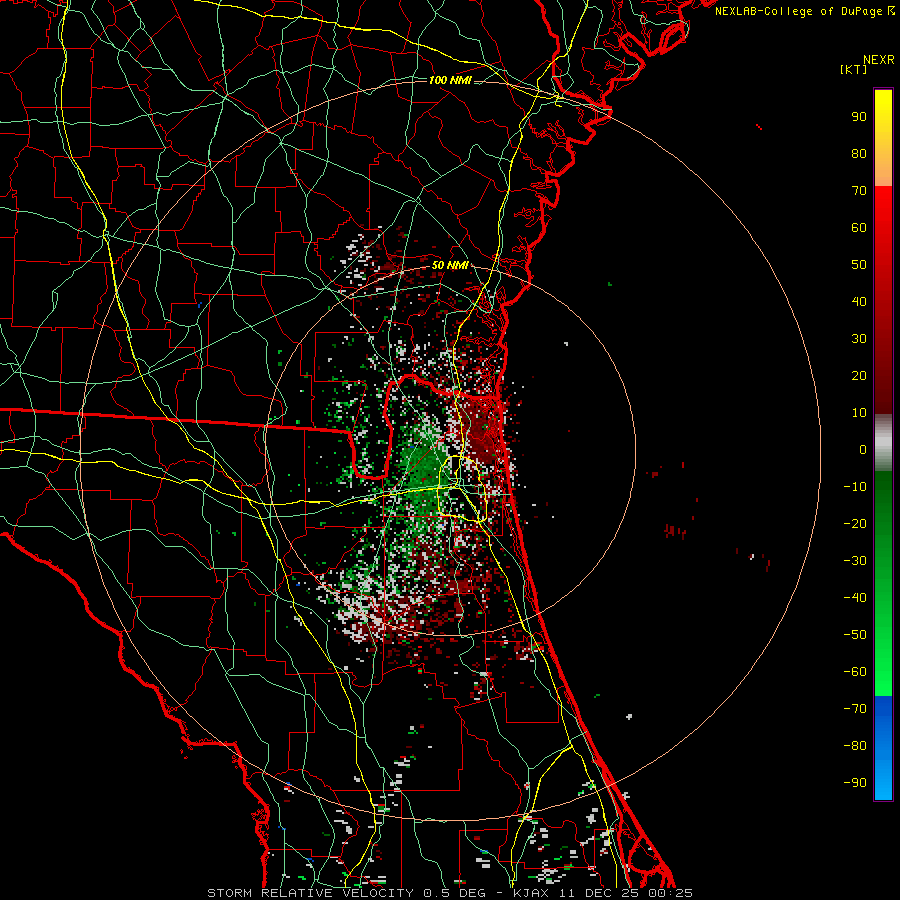
Task: Click the positive 50 scale value
Action: click(859, 265)
